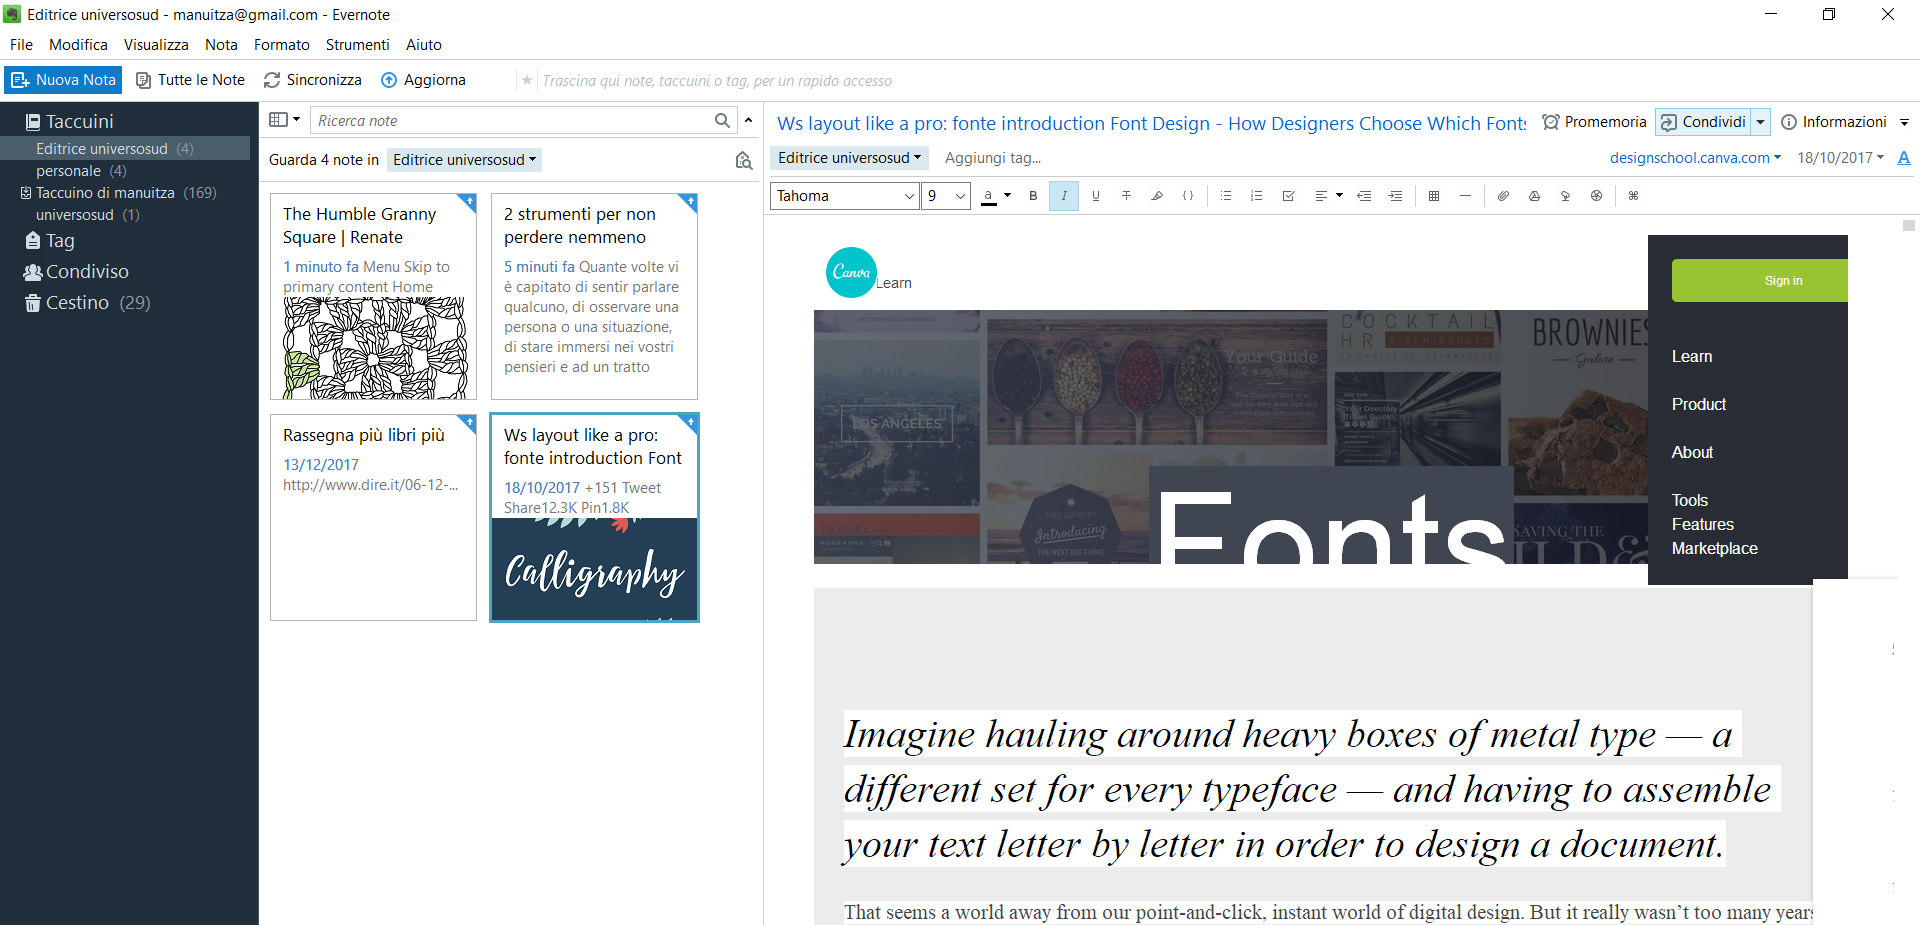
Task: Open The Humble Granny Square note card
Action: (x=373, y=297)
